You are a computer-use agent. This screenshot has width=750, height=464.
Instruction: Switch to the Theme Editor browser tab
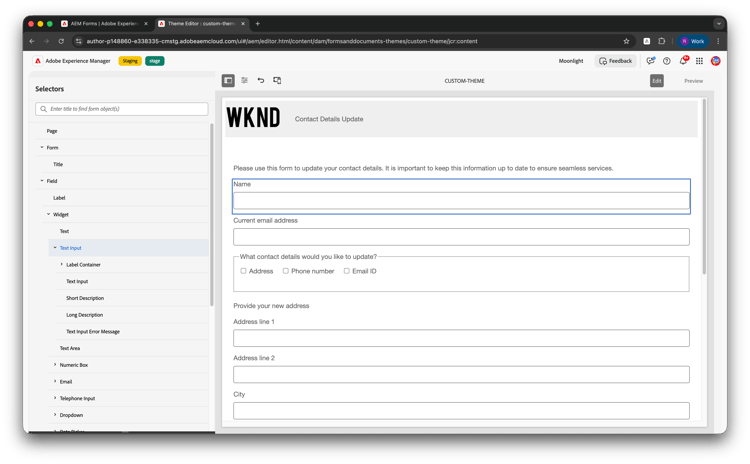click(x=201, y=23)
